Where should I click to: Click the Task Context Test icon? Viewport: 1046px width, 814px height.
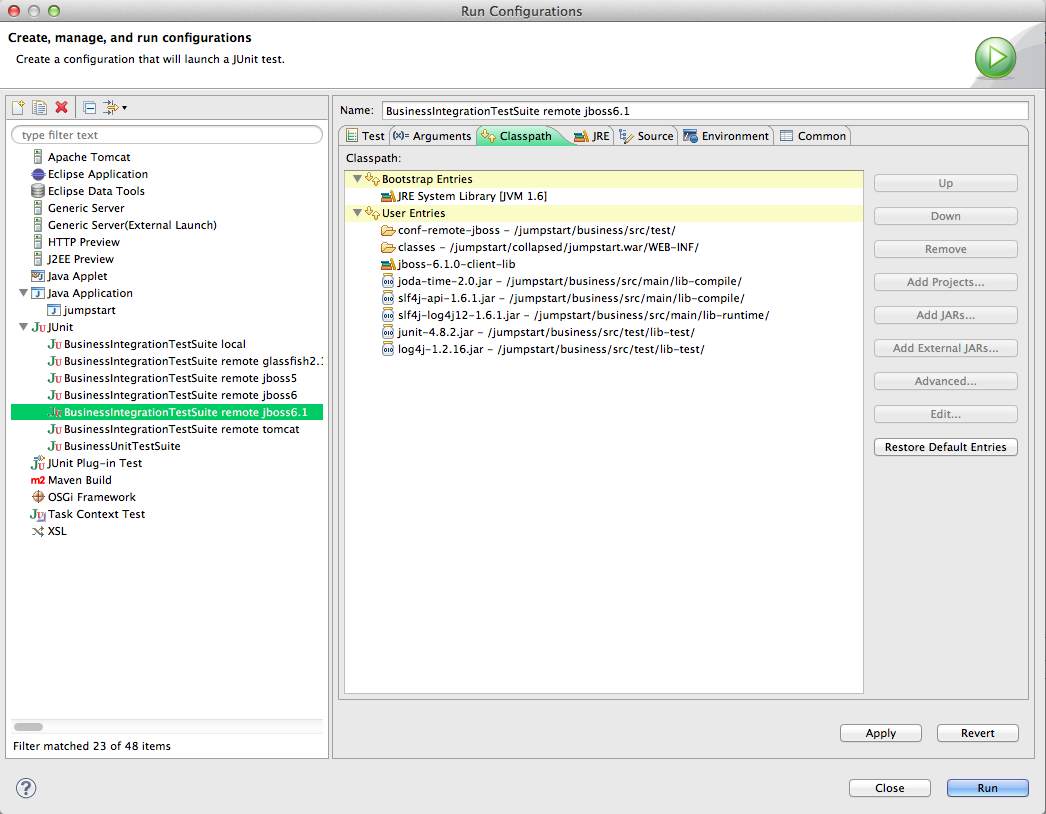click(x=38, y=514)
